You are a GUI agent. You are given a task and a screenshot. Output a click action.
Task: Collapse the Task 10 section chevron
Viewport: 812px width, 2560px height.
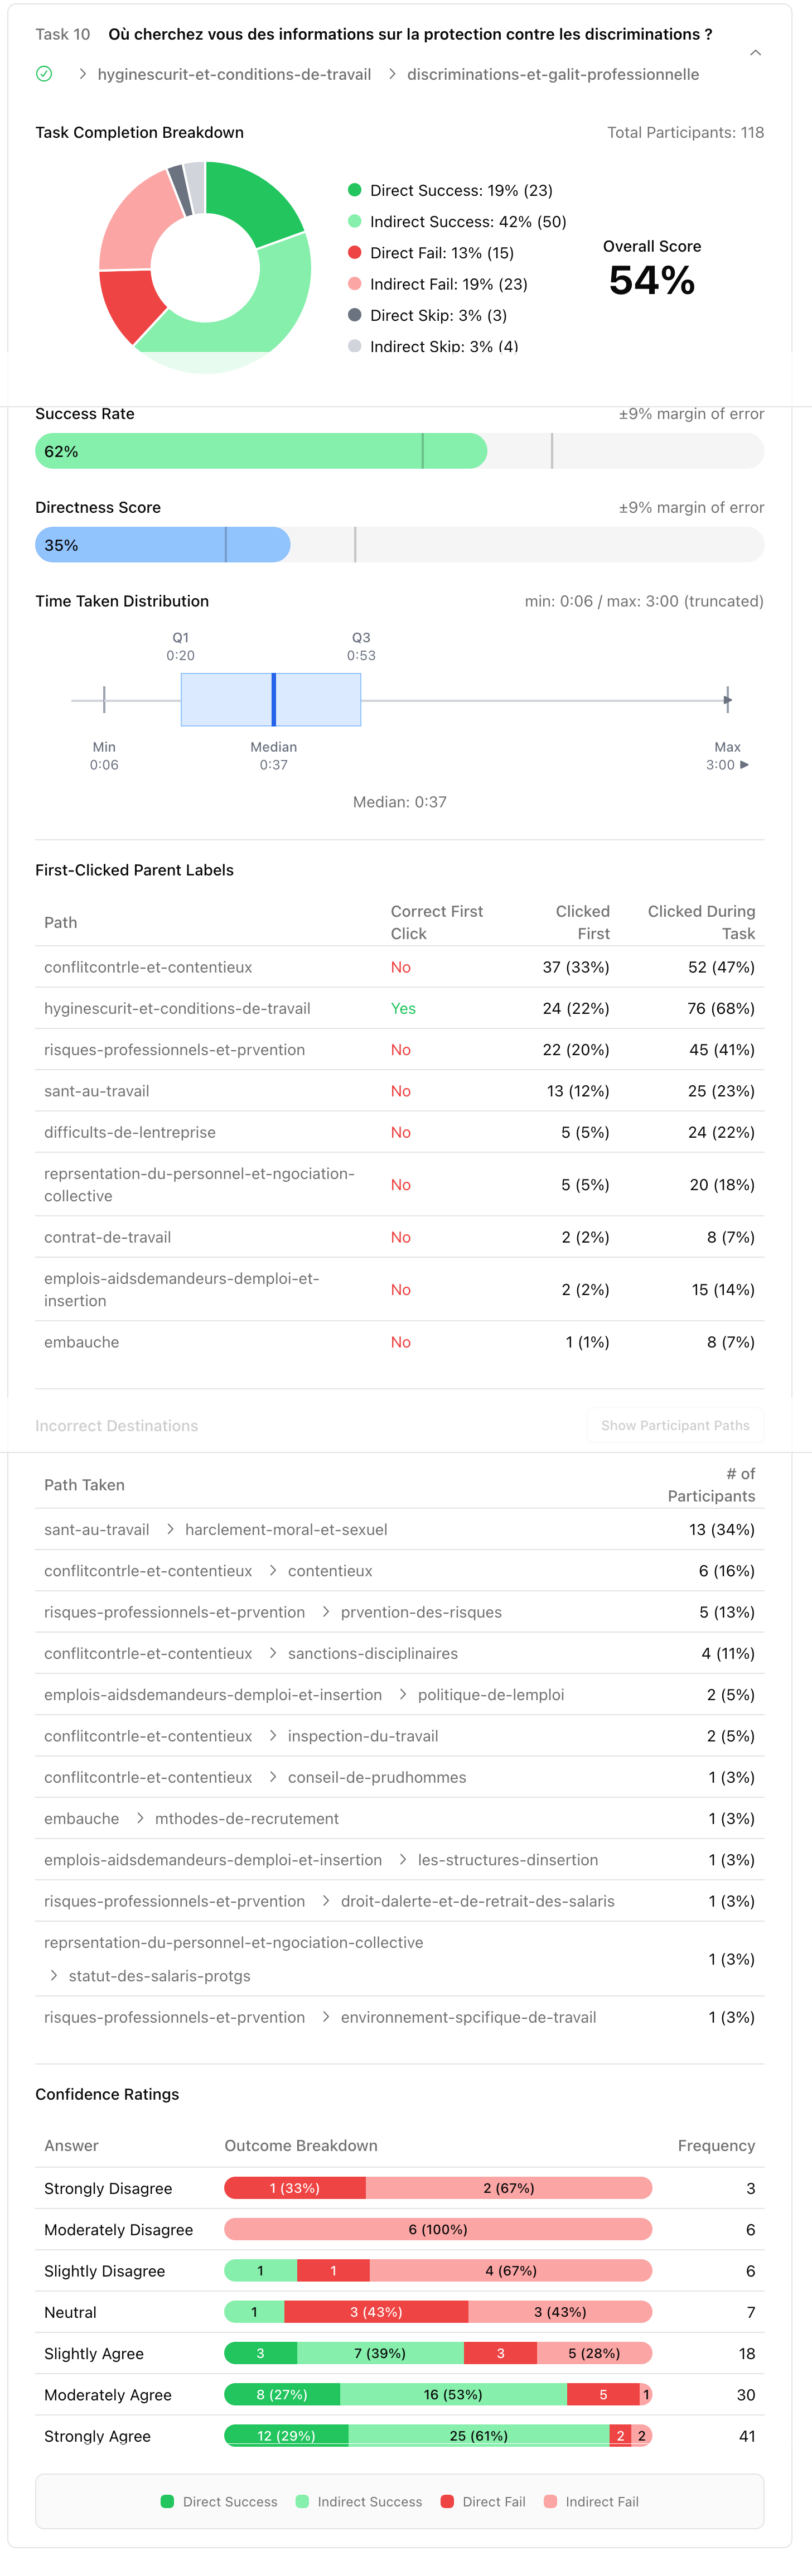pyautogui.click(x=755, y=53)
